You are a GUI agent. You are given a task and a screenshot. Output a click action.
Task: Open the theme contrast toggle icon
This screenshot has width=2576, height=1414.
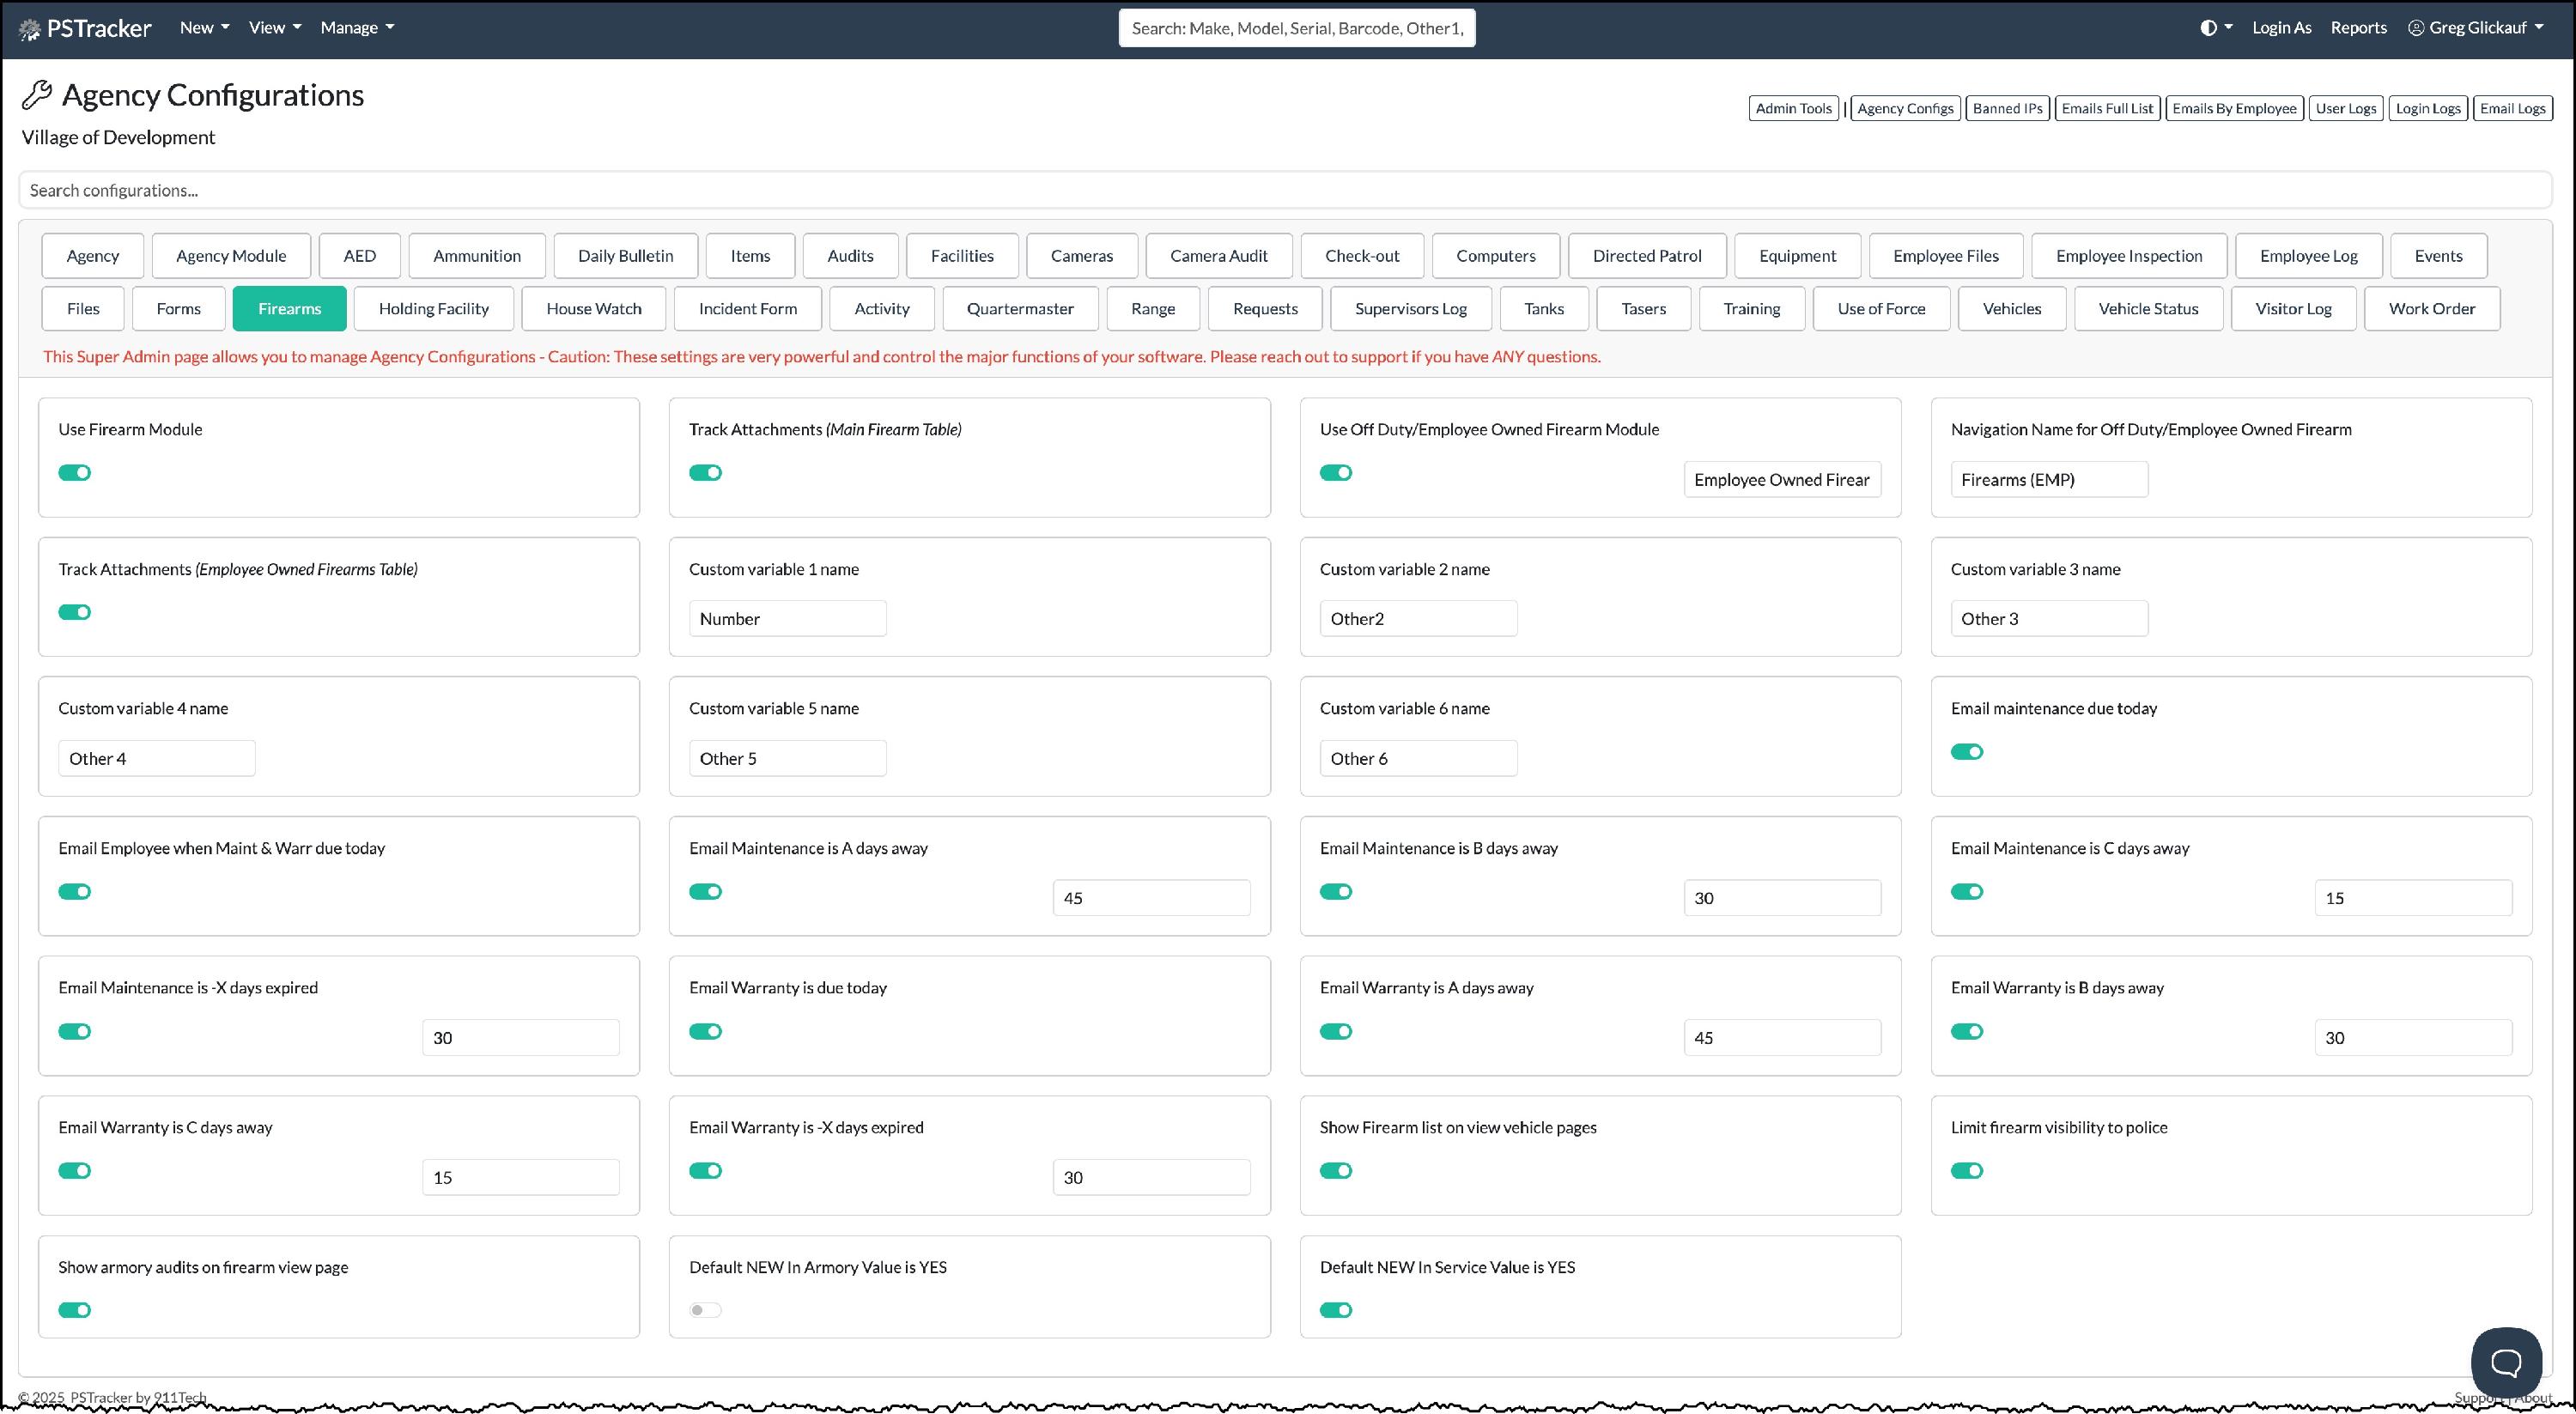pos(2208,28)
